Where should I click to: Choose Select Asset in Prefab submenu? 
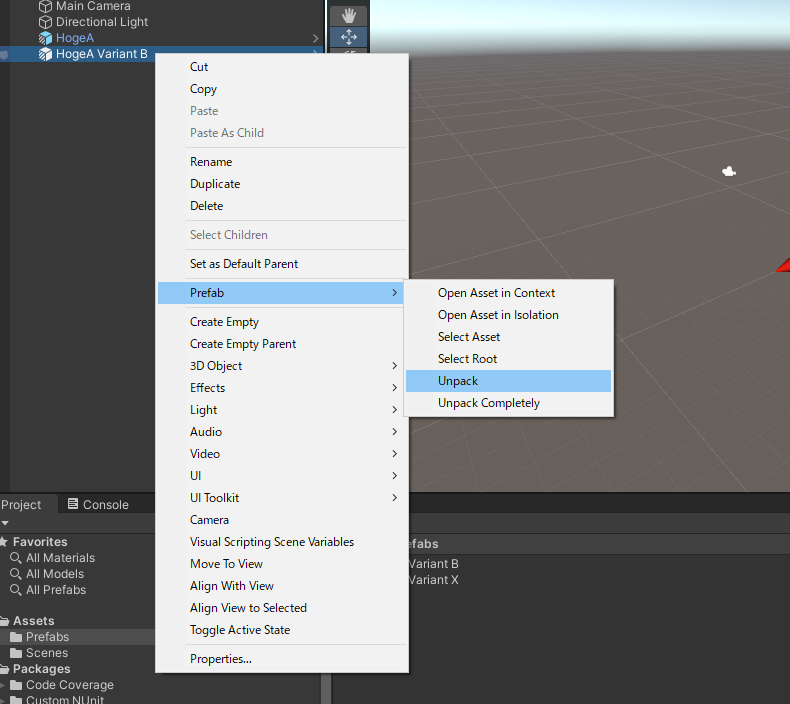[x=508, y=337]
